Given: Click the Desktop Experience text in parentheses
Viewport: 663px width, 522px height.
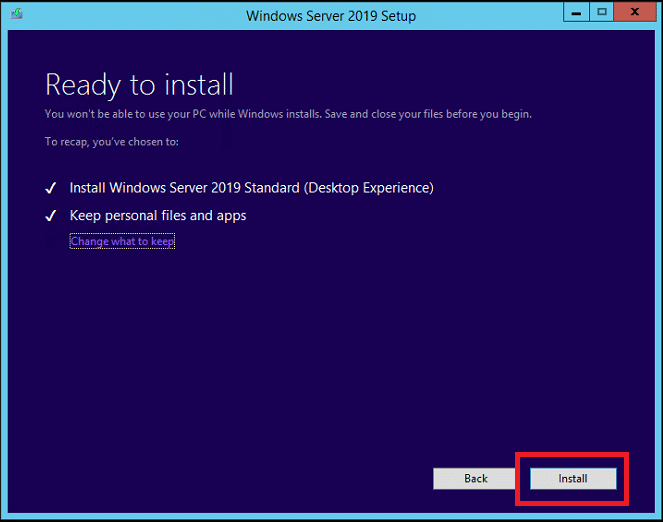Looking at the screenshot, I should pyautogui.click(x=369, y=188).
